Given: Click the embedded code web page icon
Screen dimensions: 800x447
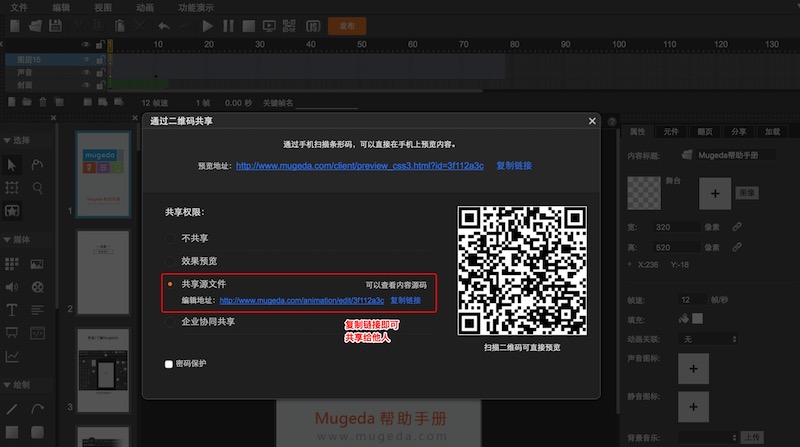Looking at the screenshot, I should (x=37, y=333).
